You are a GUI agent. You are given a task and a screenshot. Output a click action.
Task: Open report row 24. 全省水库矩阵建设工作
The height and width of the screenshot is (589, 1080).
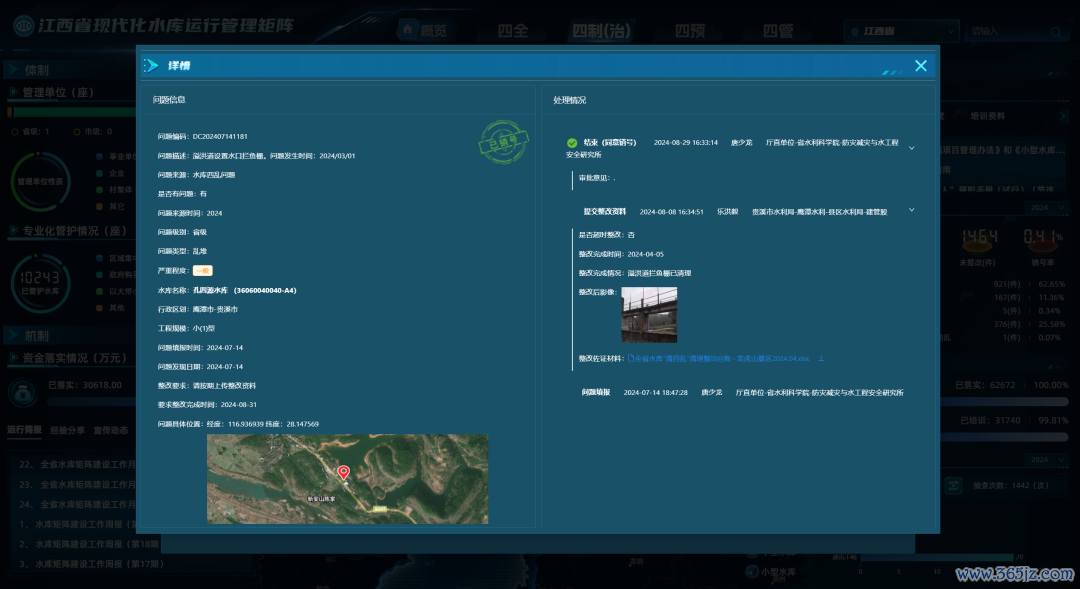[77, 504]
